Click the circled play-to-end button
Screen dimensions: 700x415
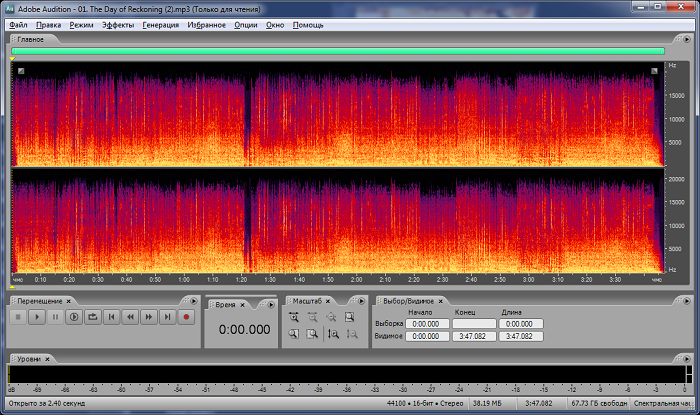coord(74,317)
